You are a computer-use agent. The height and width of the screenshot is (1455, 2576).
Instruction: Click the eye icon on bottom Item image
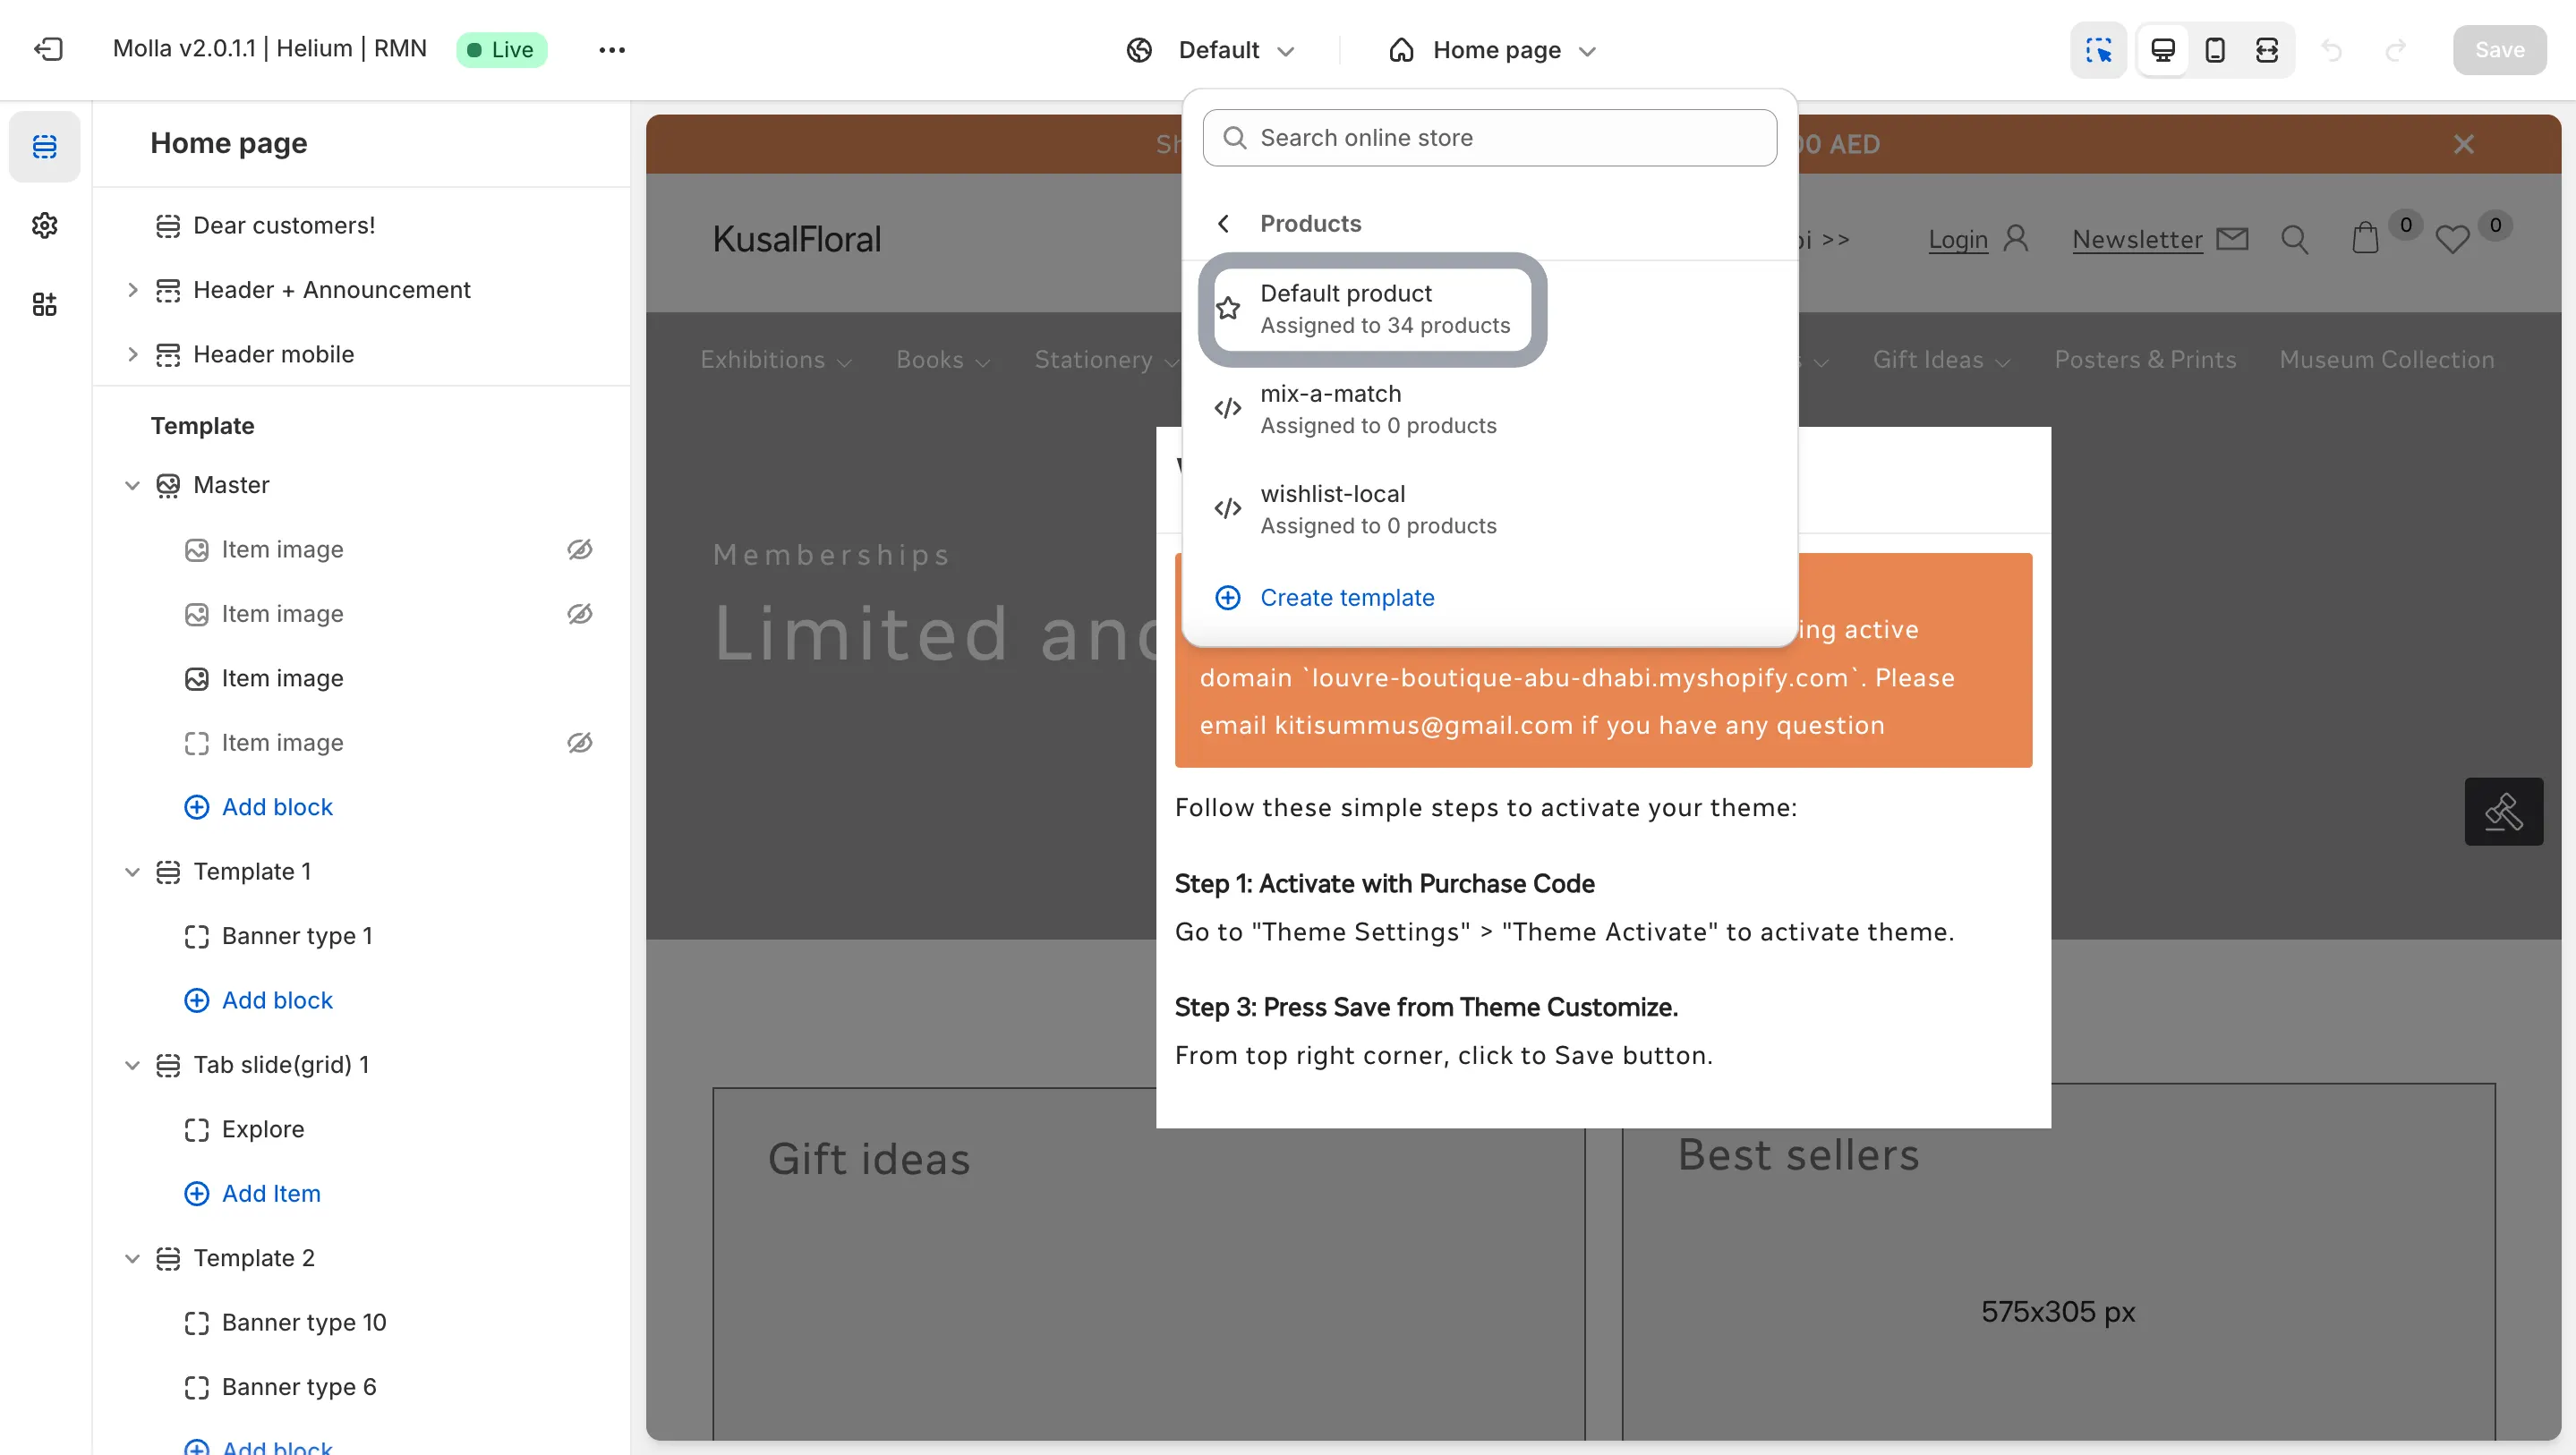click(x=578, y=743)
